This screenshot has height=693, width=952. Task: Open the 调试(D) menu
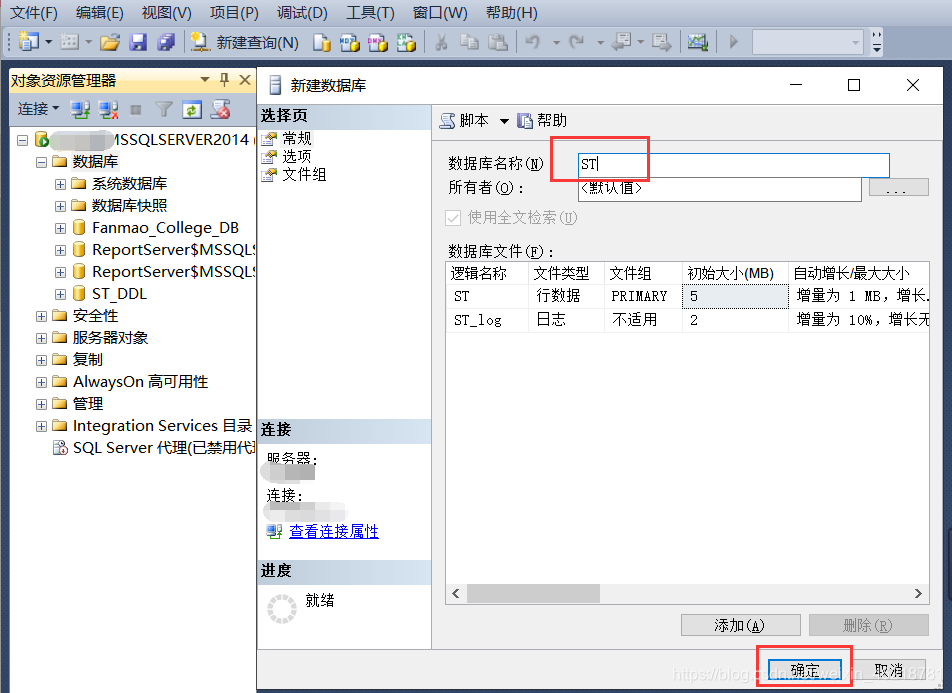[x=302, y=13]
